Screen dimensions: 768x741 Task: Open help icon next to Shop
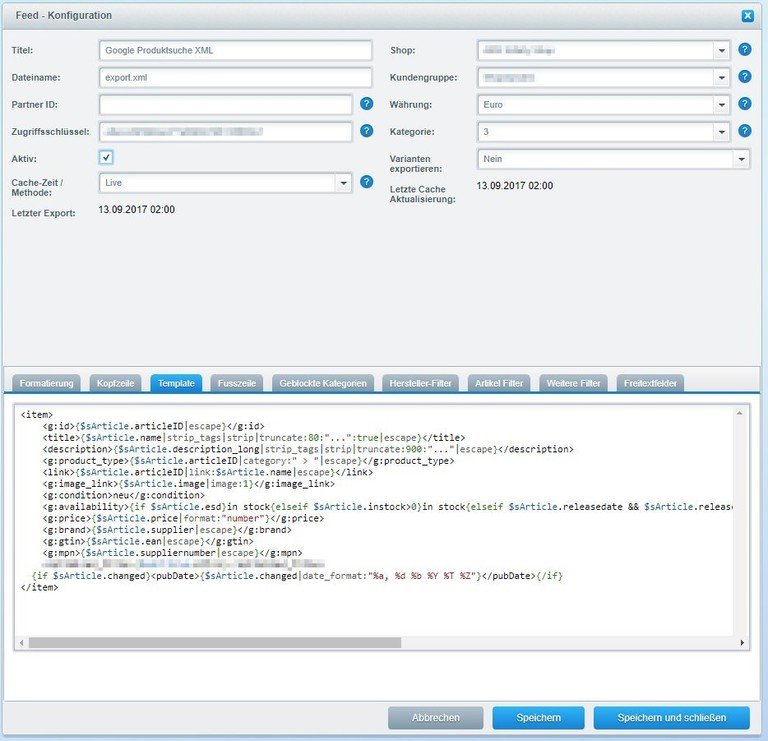click(x=744, y=49)
